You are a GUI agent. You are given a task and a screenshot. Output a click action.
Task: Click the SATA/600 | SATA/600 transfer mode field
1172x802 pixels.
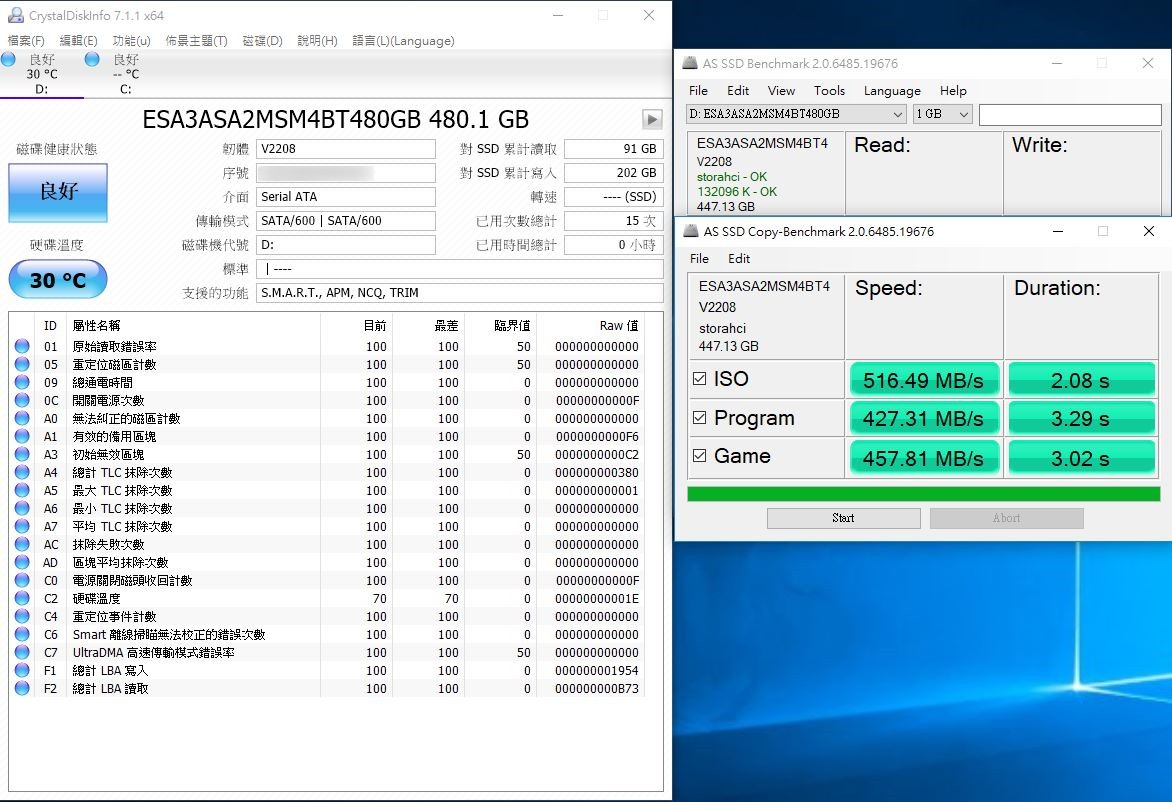pyautogui.click(x=345, y=220)
